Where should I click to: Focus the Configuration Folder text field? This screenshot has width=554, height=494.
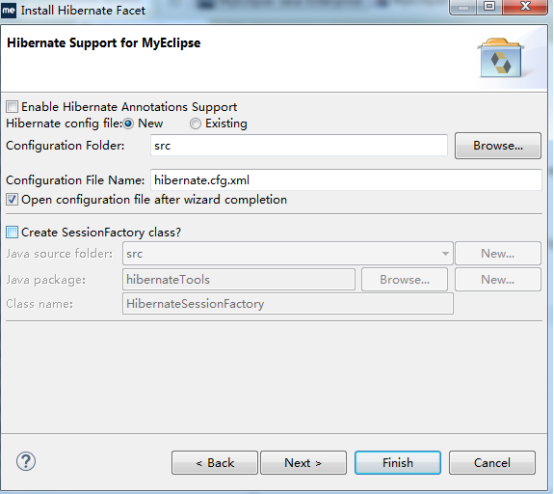click(x=299, y=145)
